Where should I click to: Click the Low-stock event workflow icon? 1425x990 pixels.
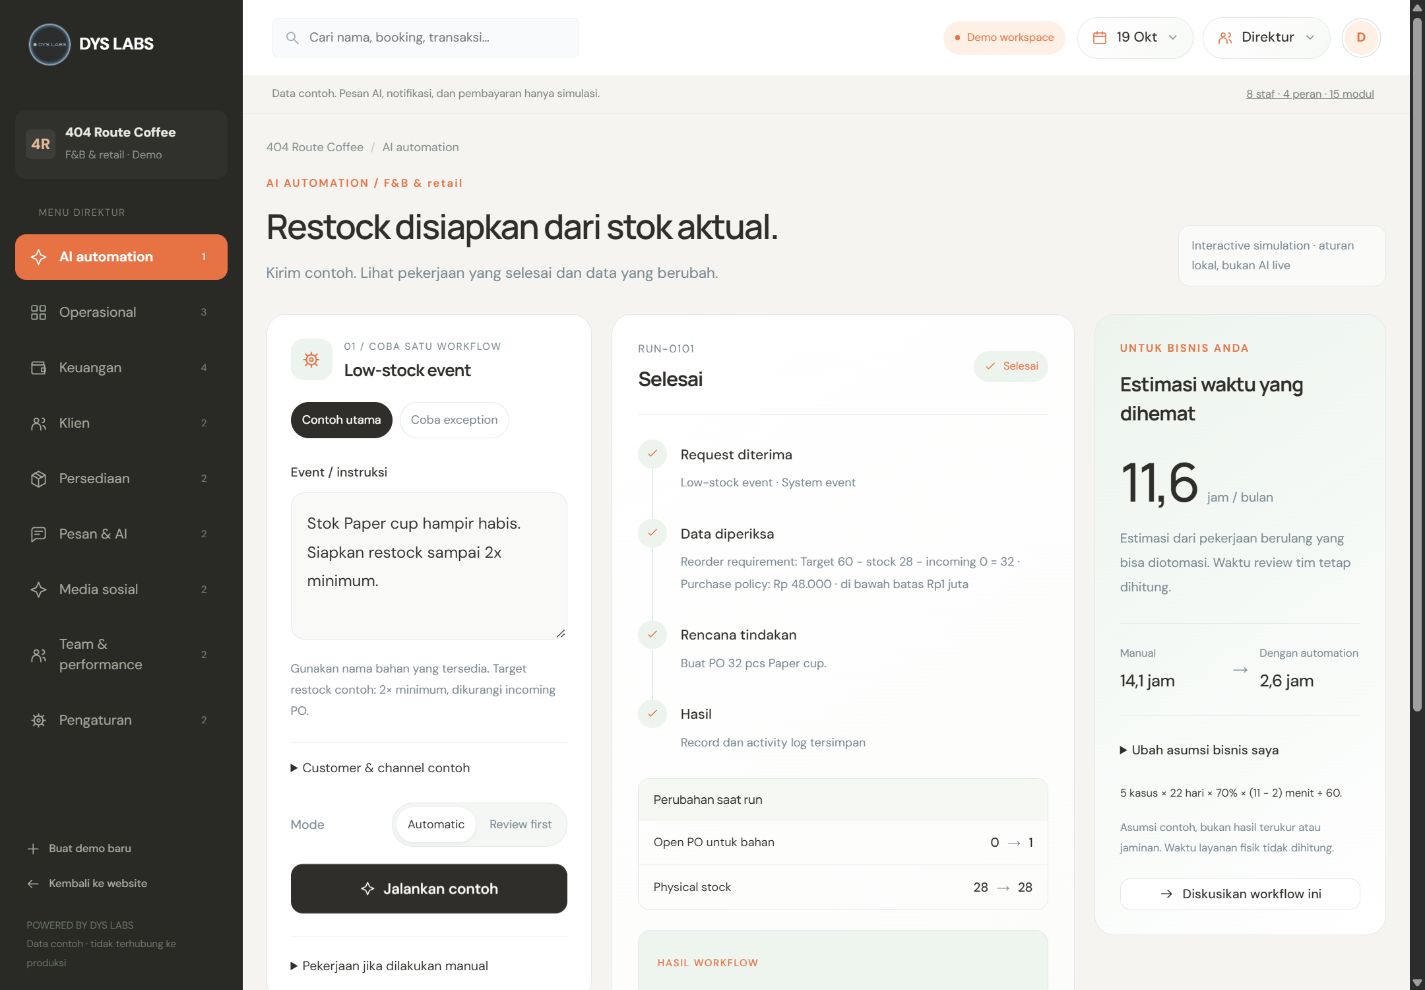coord(311,359)
